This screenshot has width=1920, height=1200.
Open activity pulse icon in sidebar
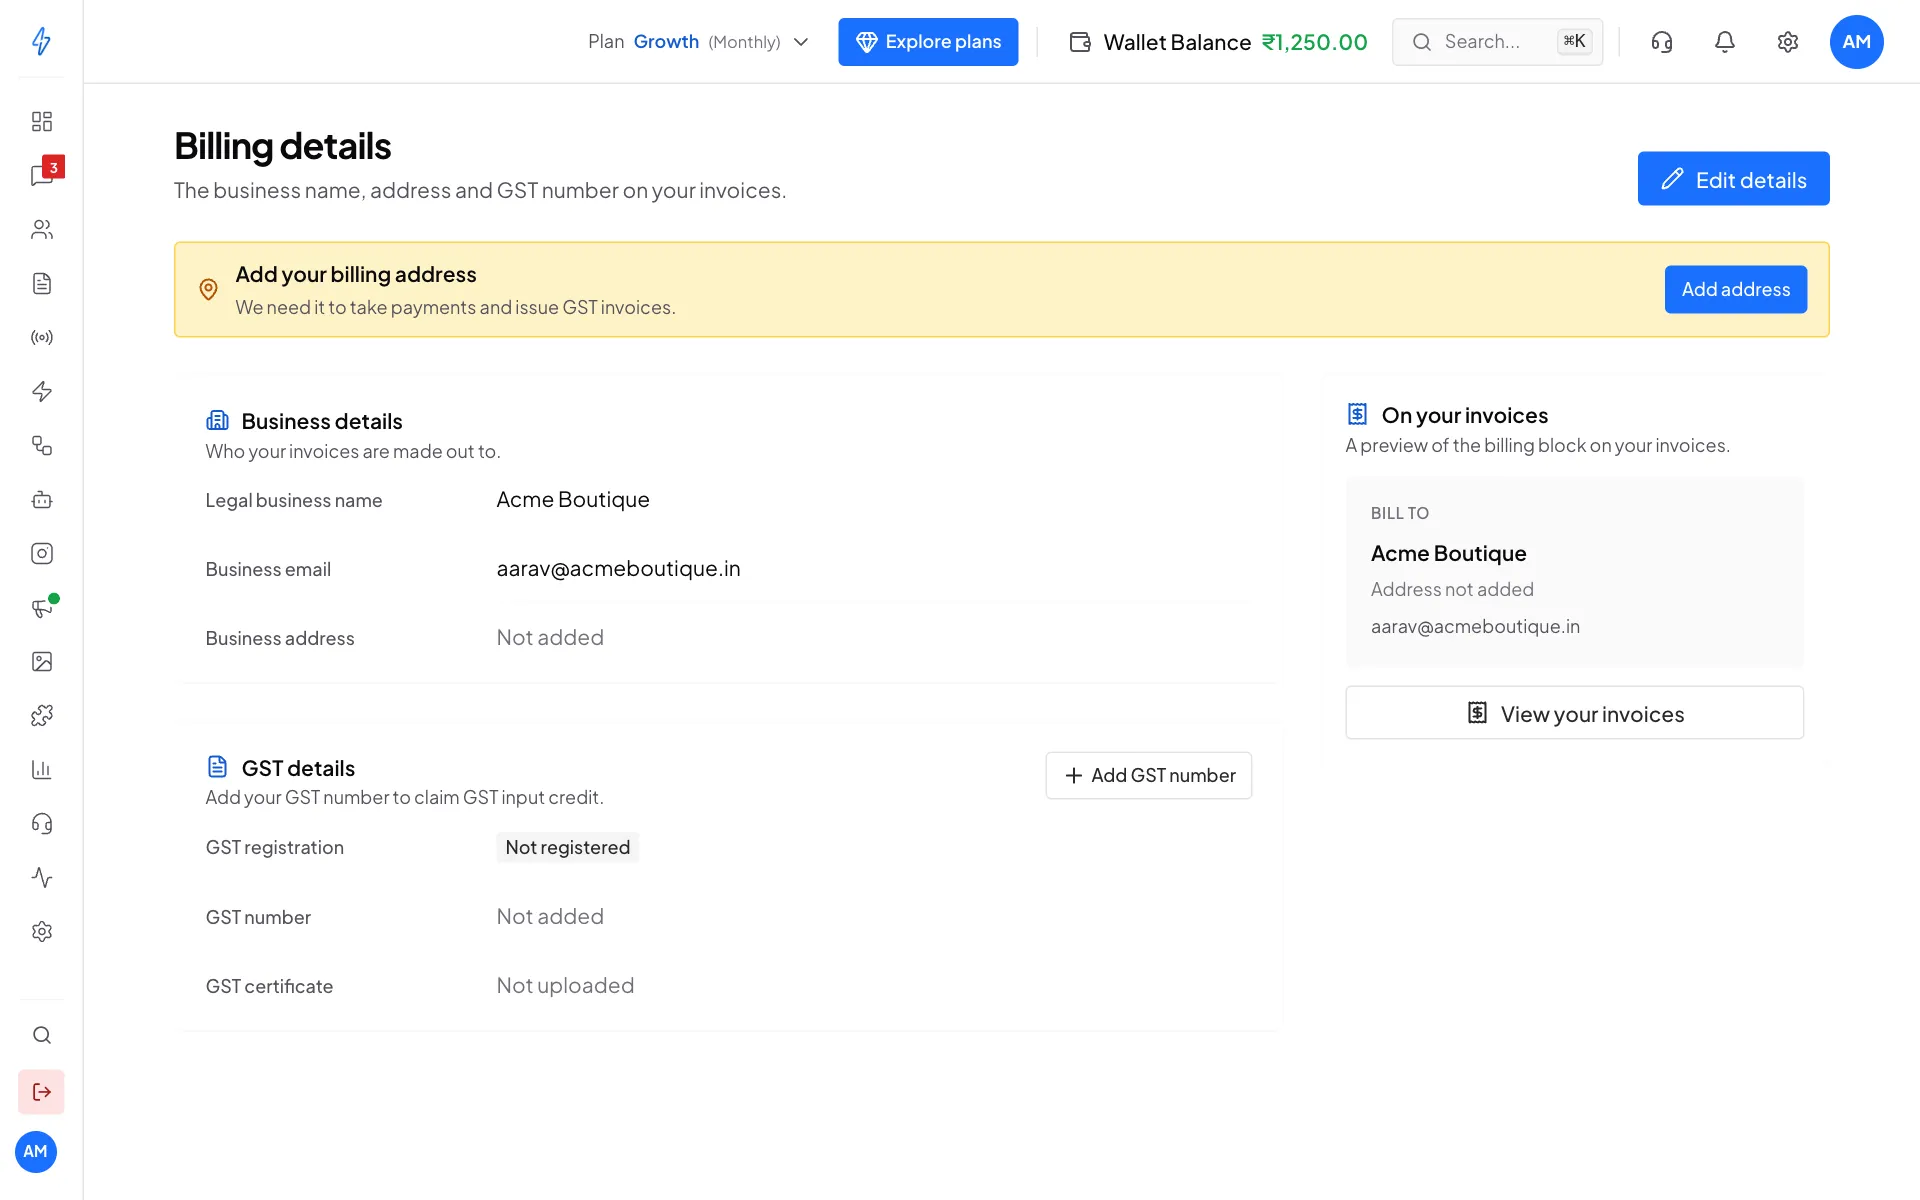point(41,877)
